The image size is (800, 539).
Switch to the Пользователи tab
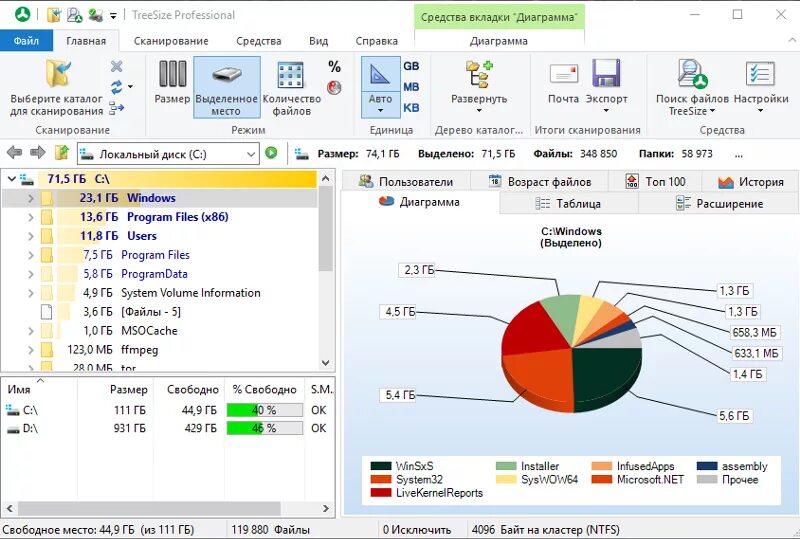click(406, 181)
